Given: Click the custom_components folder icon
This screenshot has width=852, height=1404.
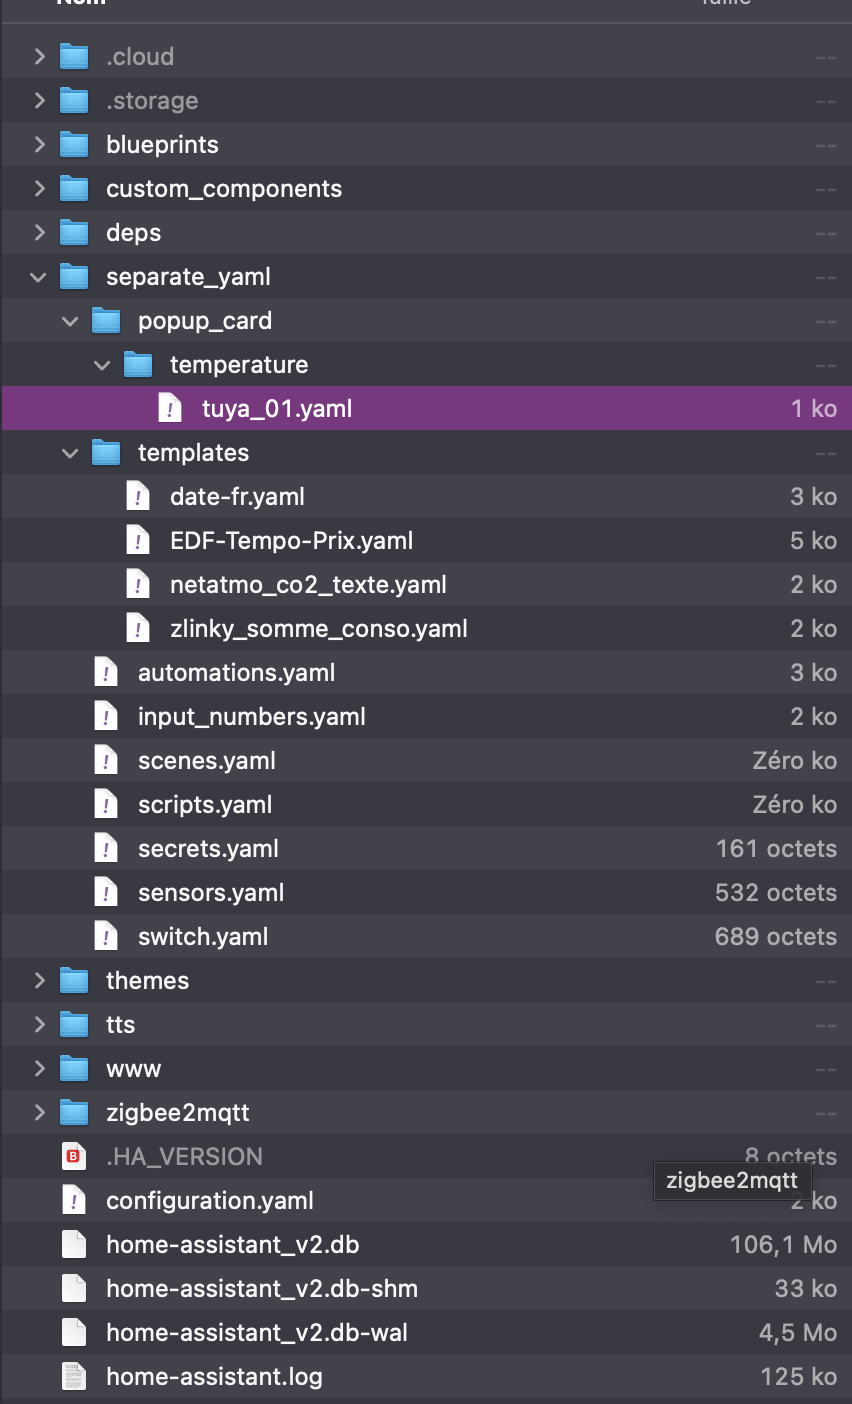Looking at the screenshot, I should click(74, 189).
